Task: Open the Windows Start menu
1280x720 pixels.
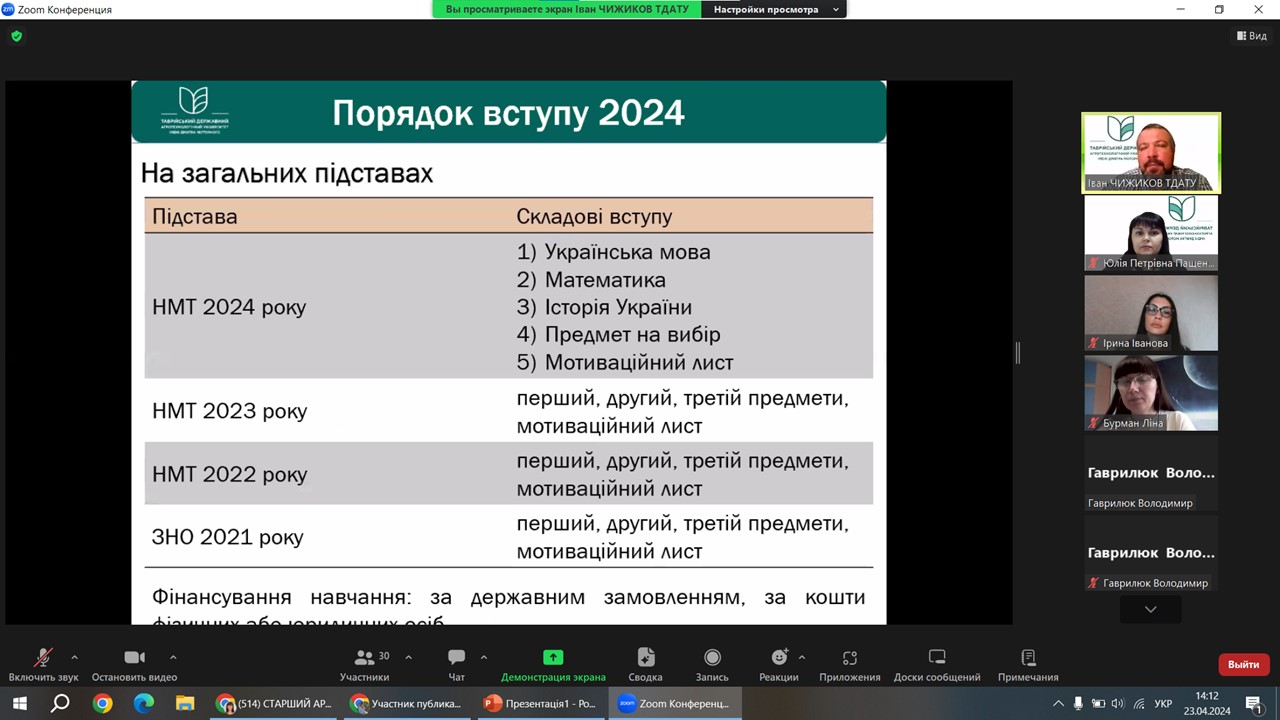Action: point(19,703)
